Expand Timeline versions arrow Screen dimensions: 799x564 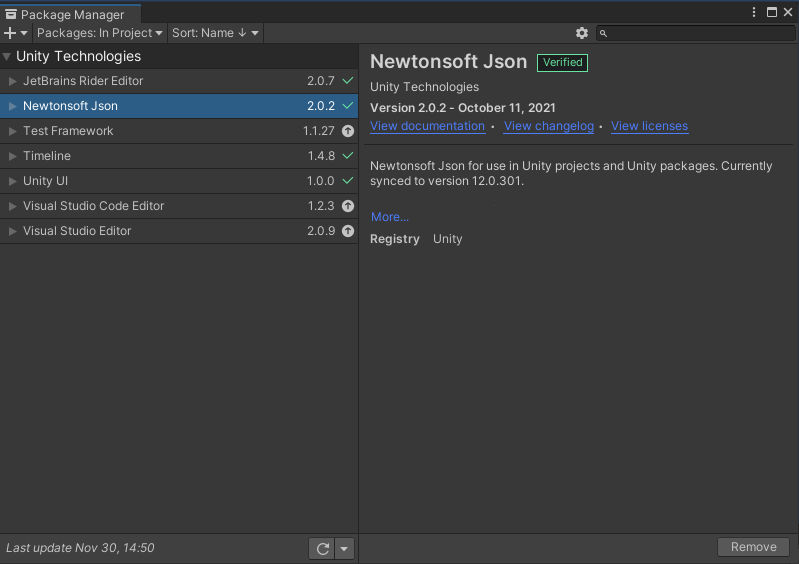coord(13,156)
